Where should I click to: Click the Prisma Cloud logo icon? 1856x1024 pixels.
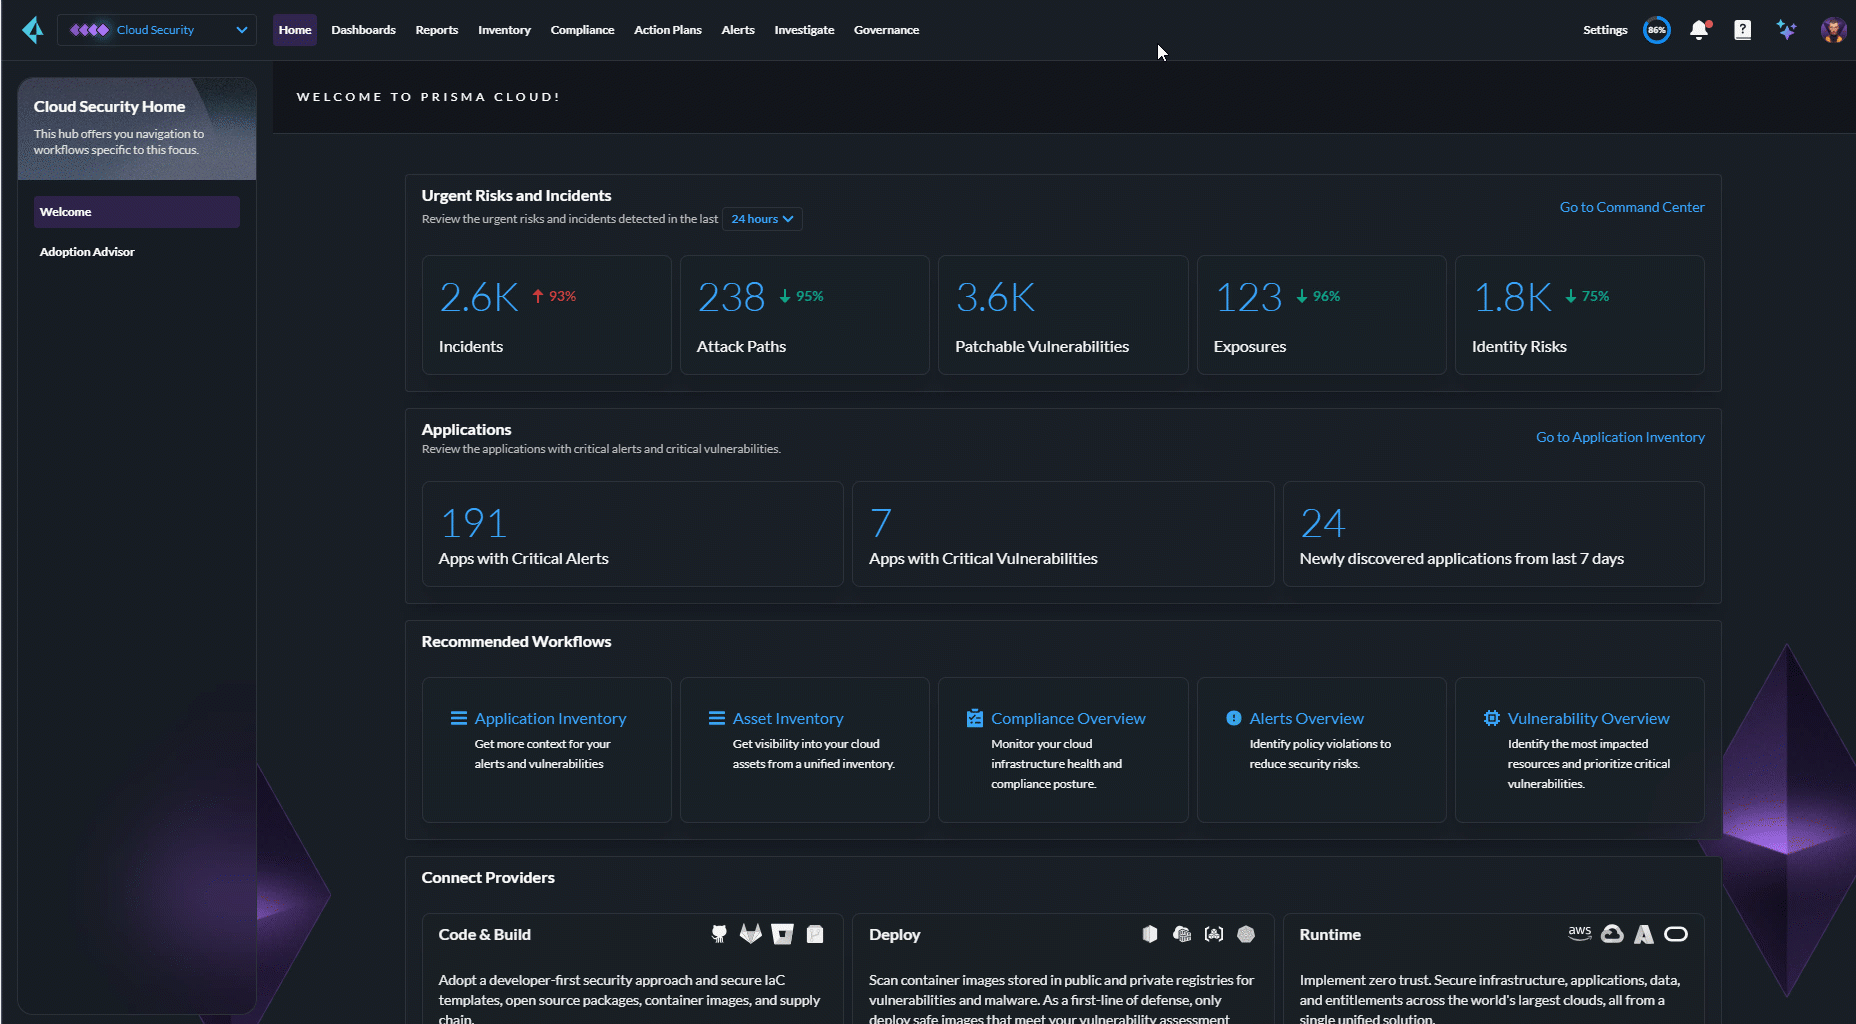pos(33,30)
